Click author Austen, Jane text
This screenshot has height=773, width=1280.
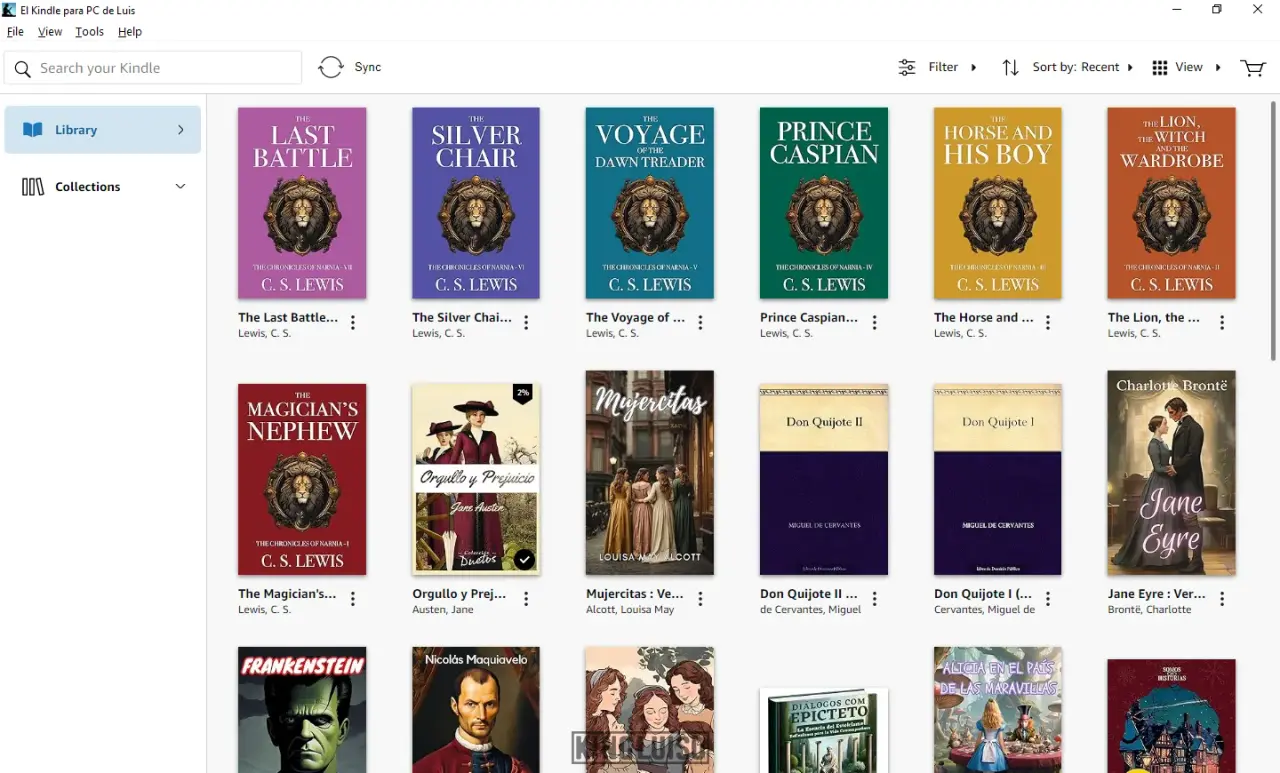coord(443,610)
